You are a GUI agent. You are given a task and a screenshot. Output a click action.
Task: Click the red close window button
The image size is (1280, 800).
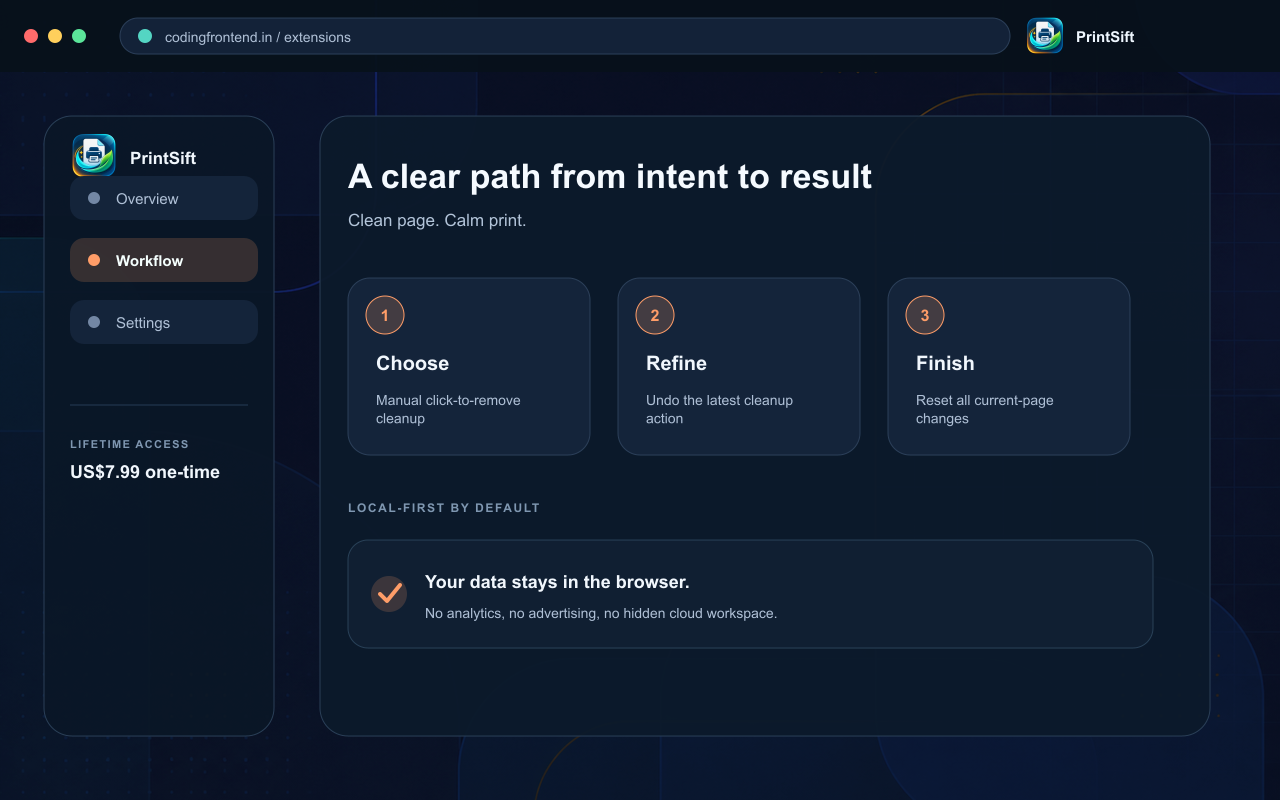[x=31, y=36]
